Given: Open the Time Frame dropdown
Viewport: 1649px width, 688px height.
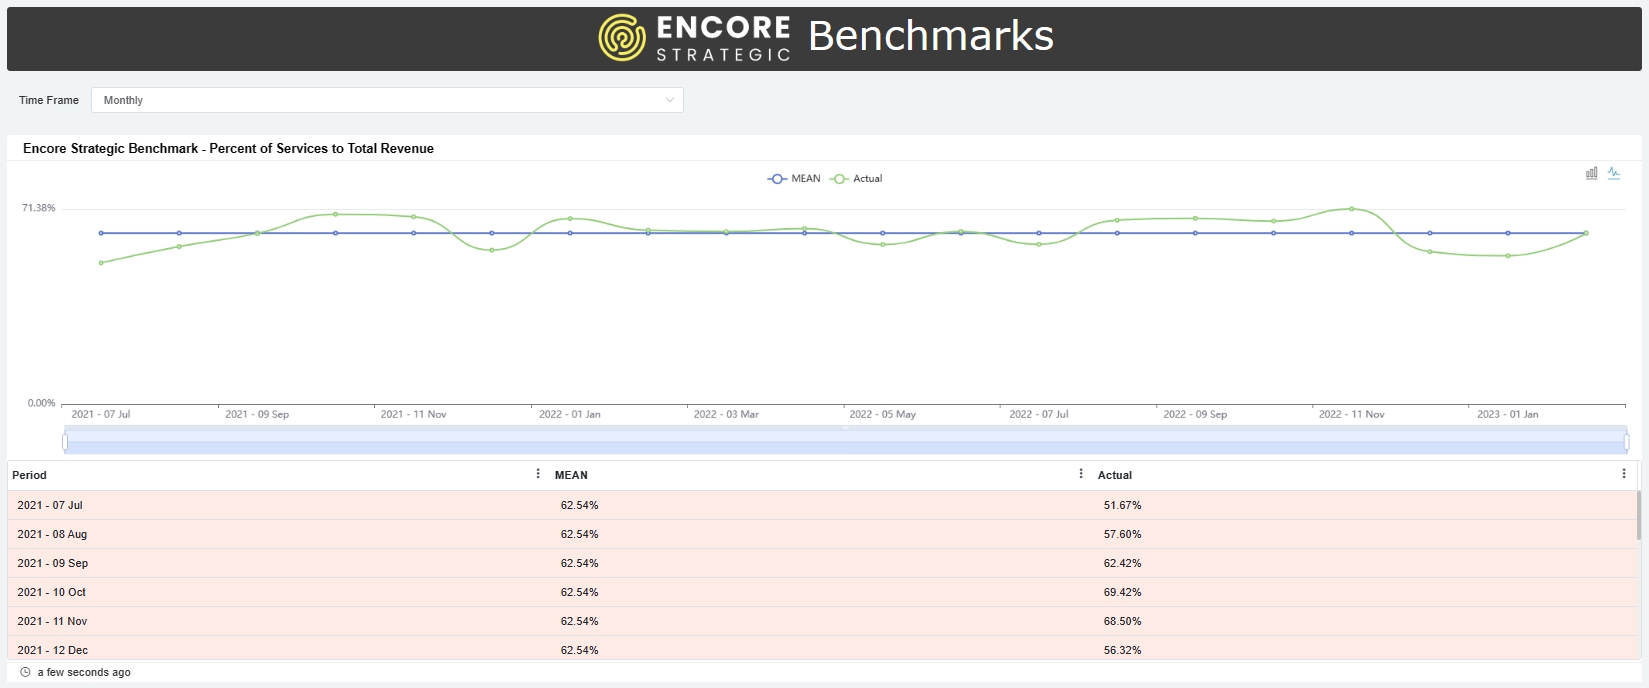Looking at the screenshot, I should tap(387, 100).
